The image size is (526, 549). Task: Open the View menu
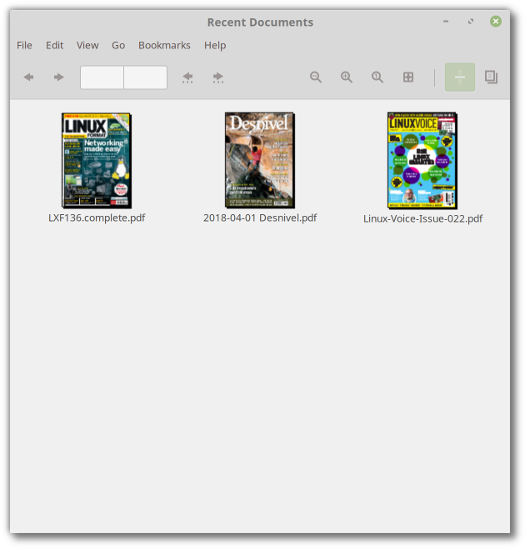[x=88, y=46]
